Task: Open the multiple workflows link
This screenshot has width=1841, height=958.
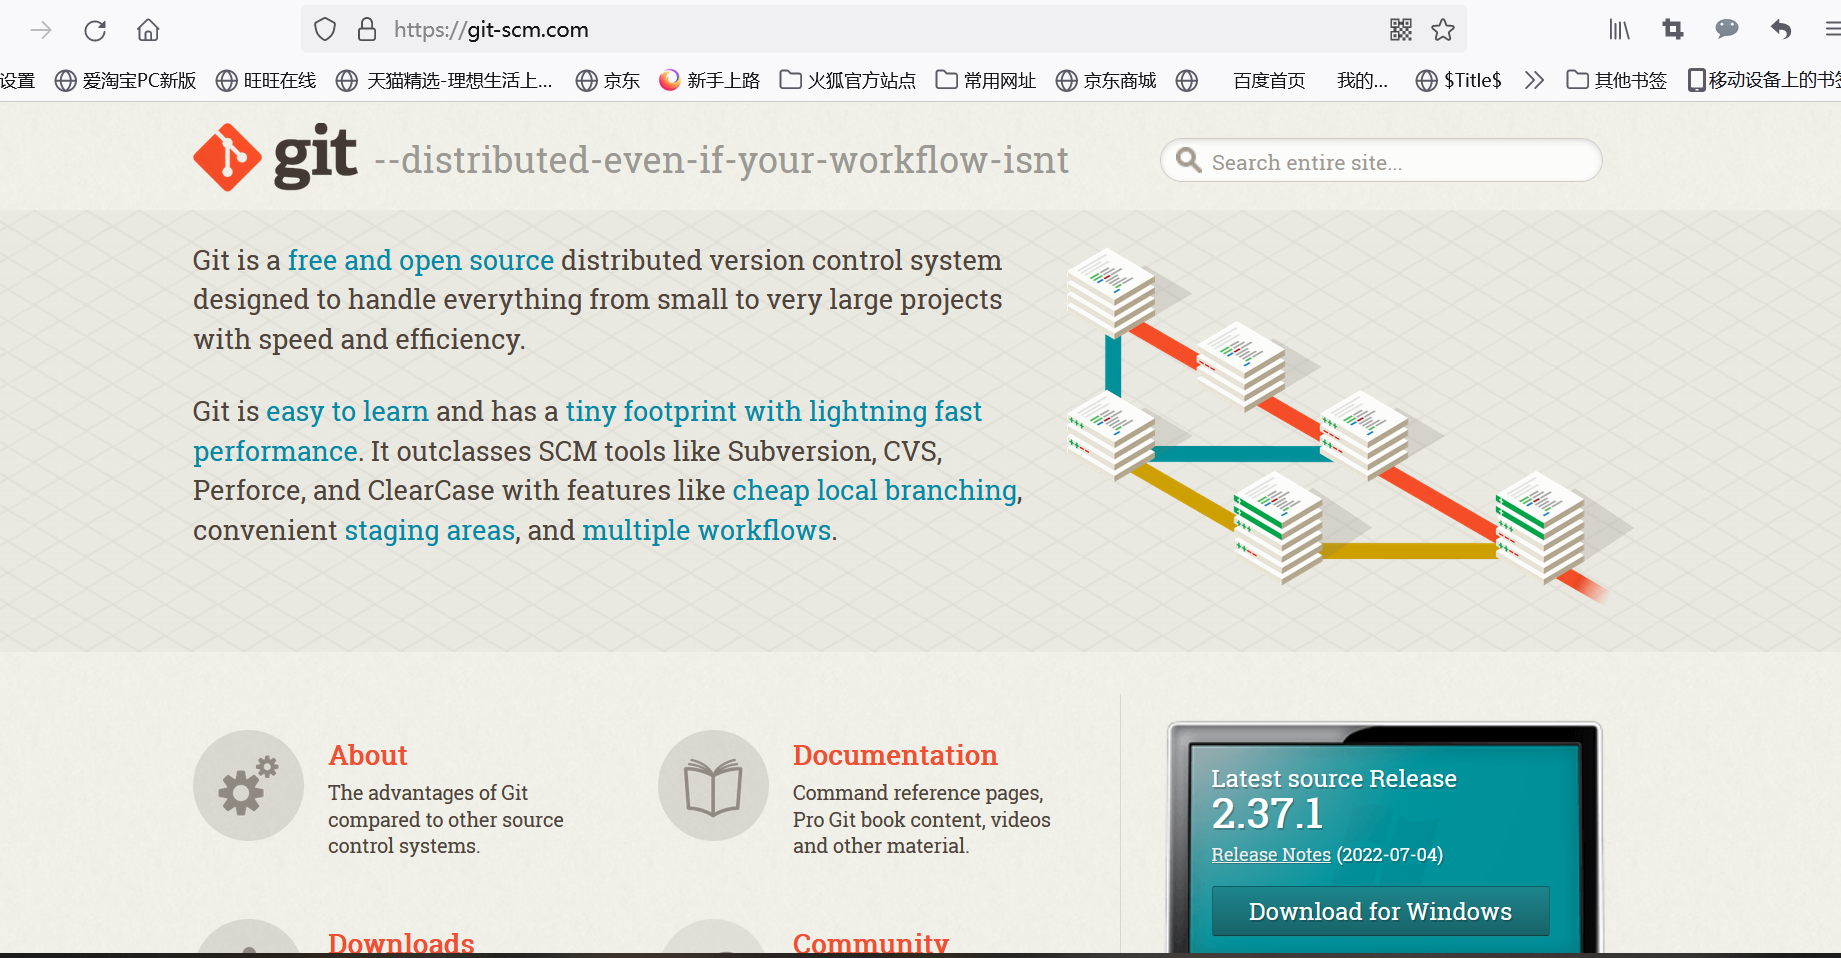Action: tap(707, 530)
